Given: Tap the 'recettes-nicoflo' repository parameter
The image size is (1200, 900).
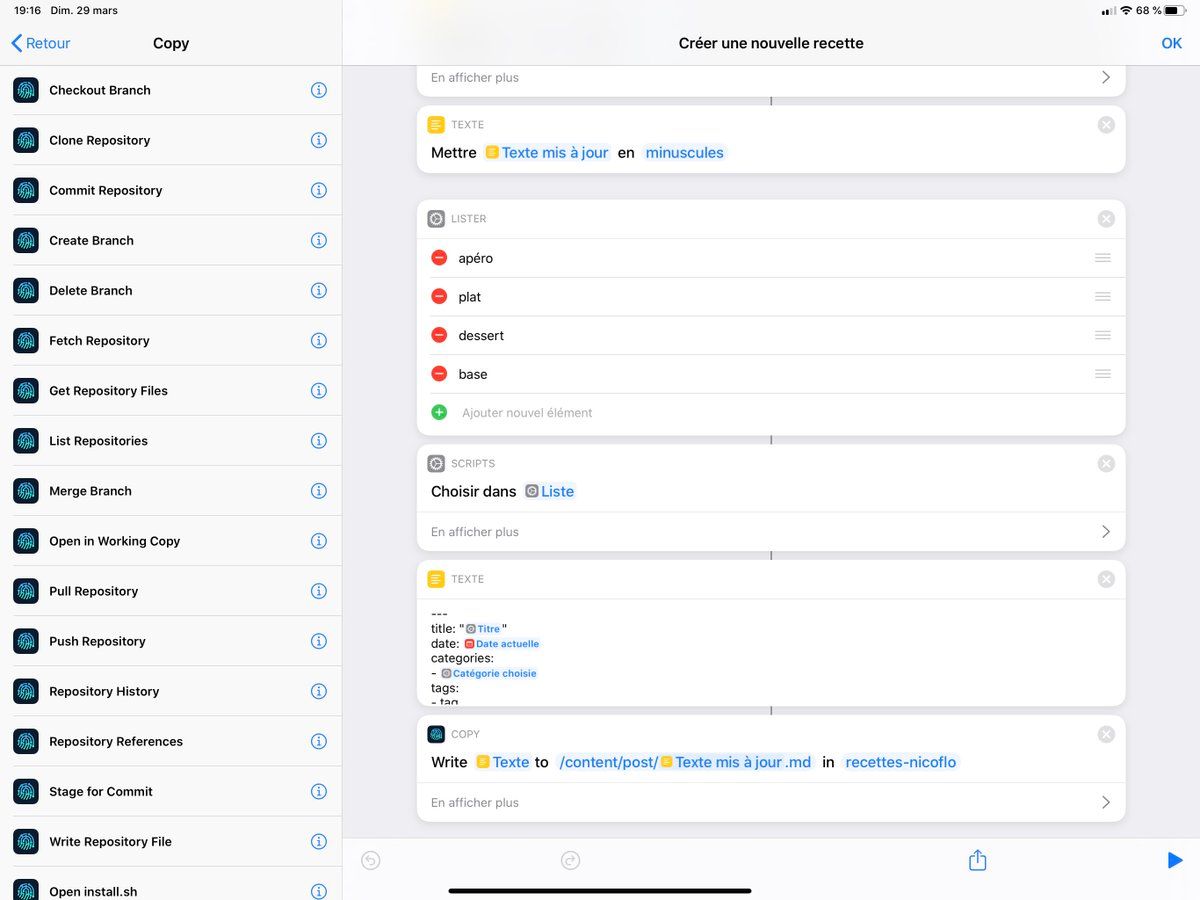Looking at the screenshot, I should [x=900, y=762].
